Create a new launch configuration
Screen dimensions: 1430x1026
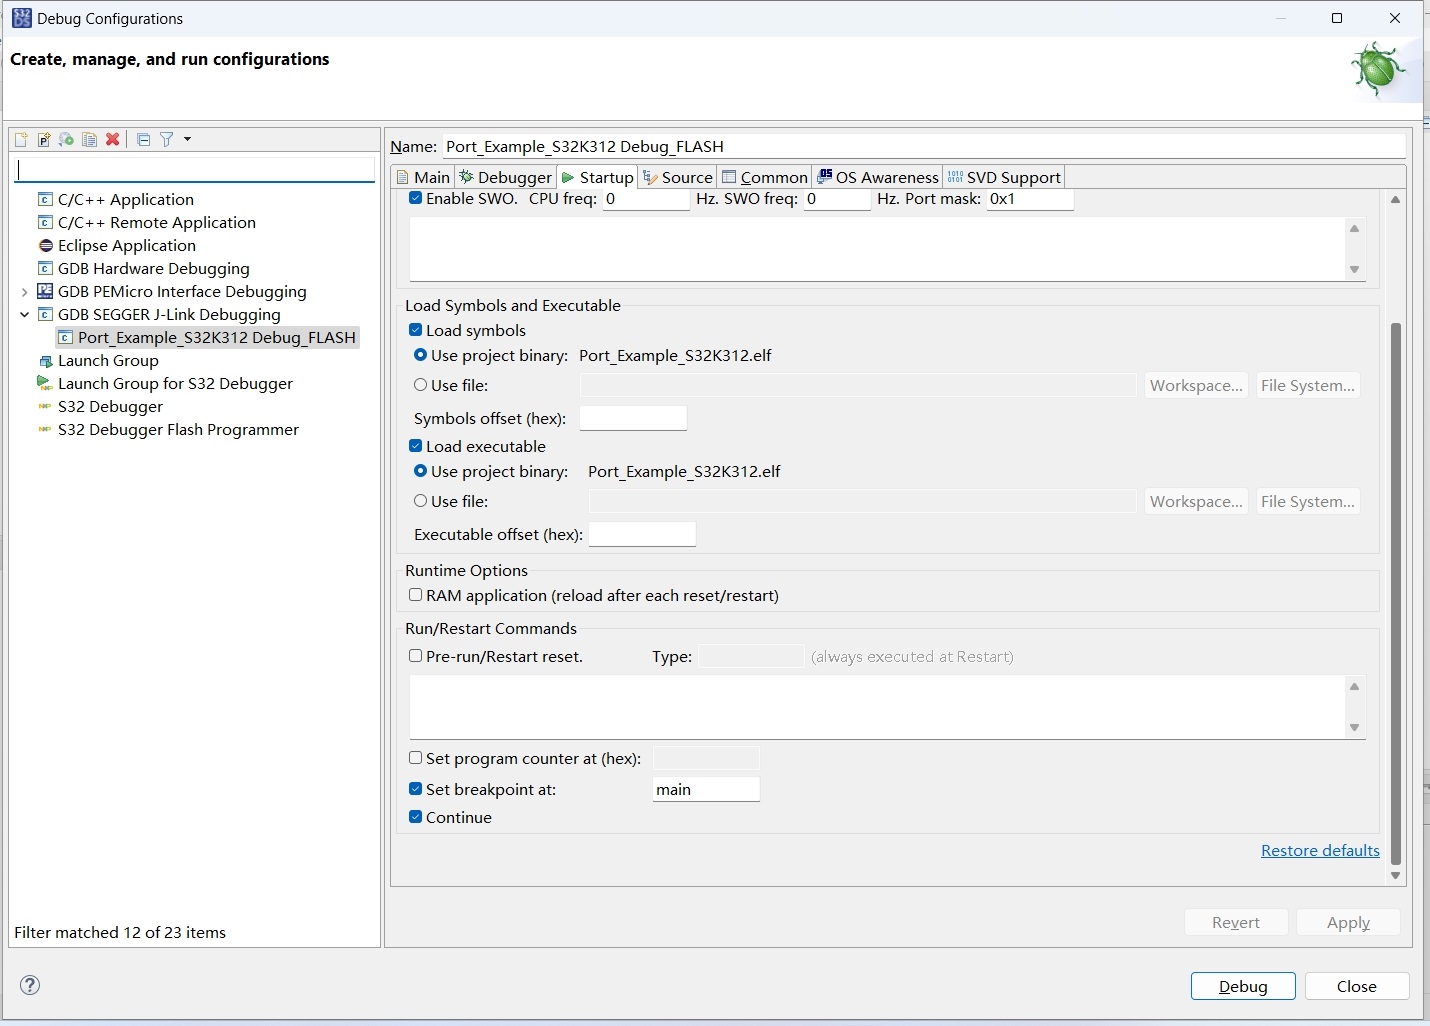tap(21, 139)
